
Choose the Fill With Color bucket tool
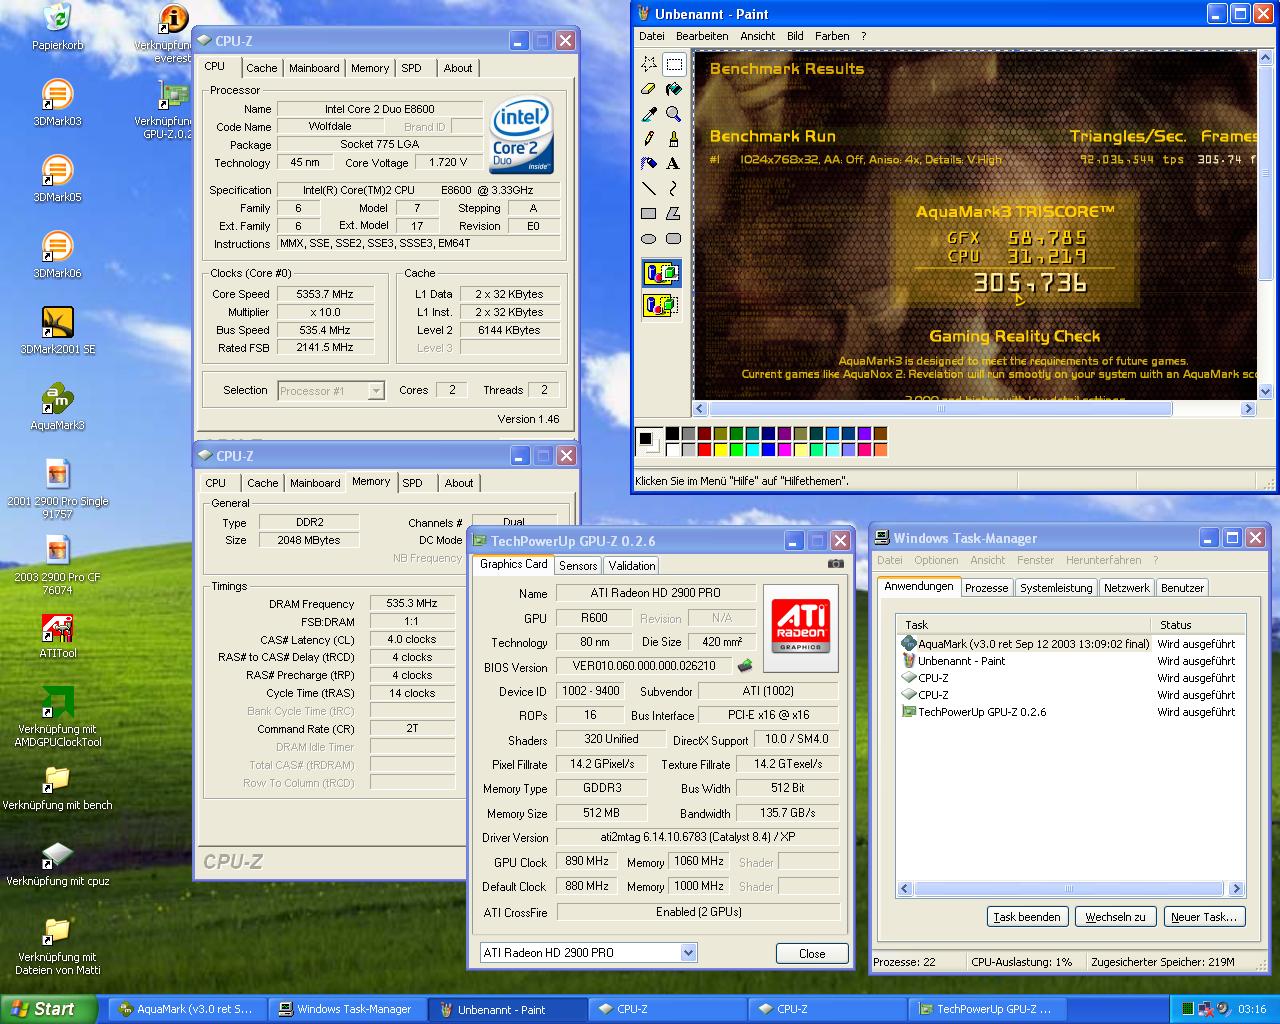(x=674, y=89)
